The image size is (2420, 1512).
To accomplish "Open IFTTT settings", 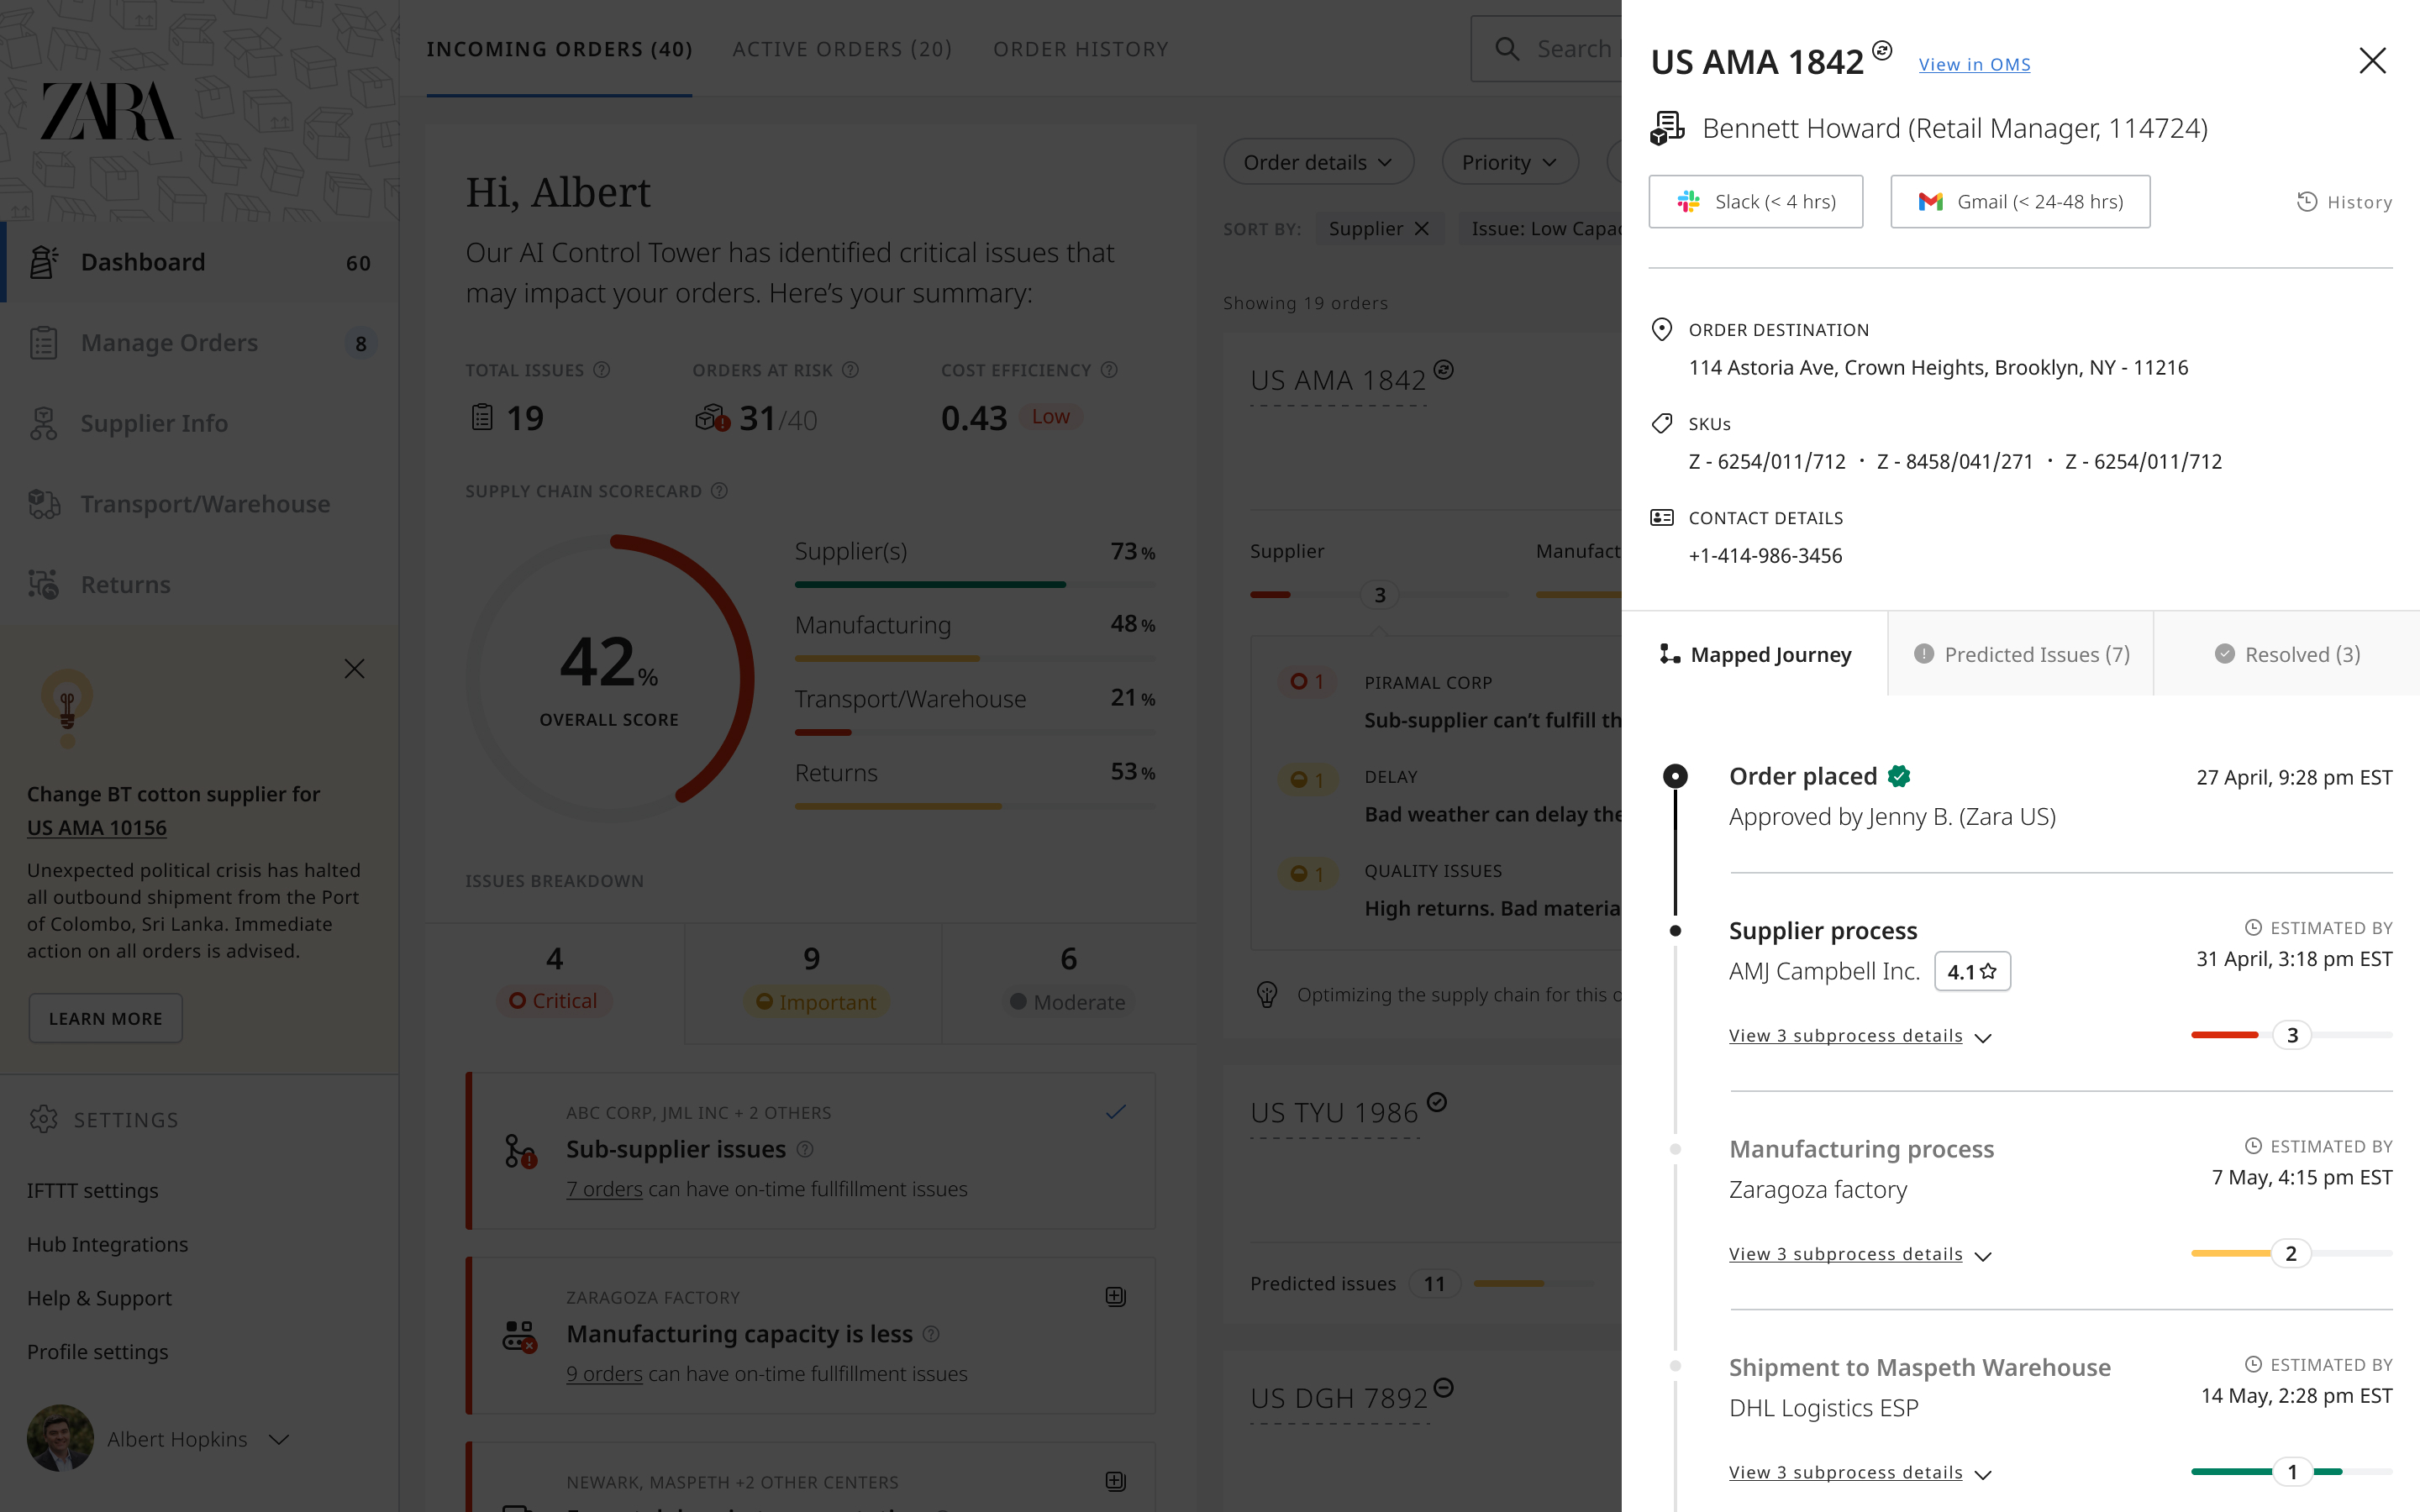I will pos(93,1191).
